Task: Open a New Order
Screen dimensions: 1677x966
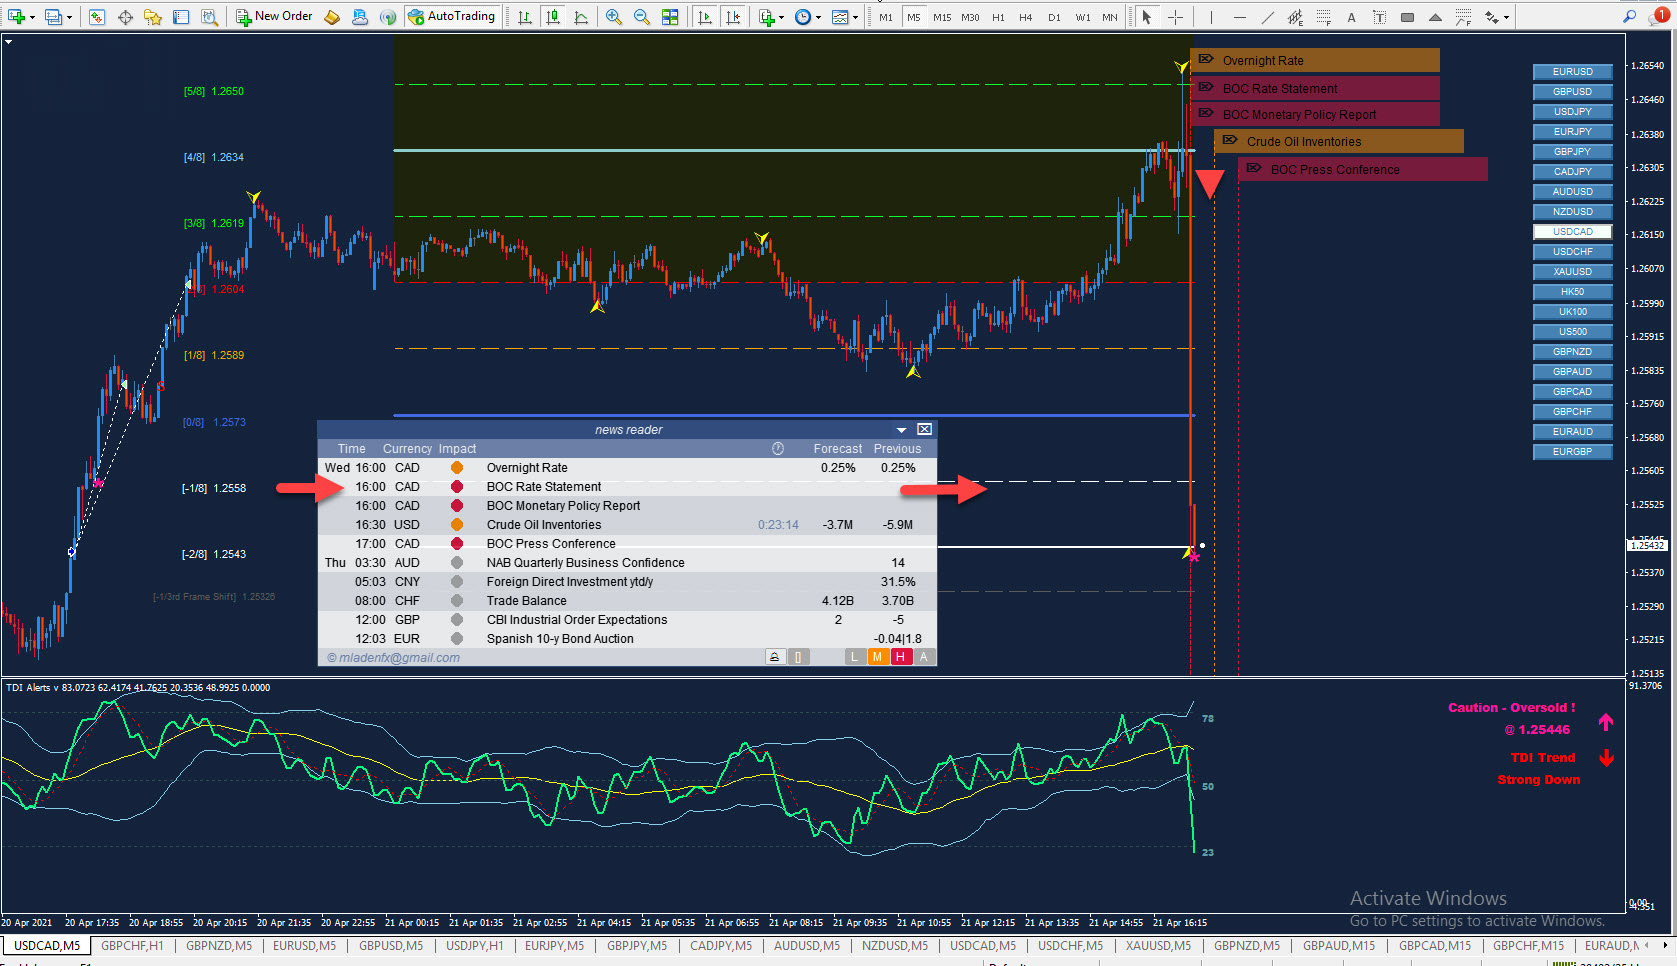Action: point(274,17)
